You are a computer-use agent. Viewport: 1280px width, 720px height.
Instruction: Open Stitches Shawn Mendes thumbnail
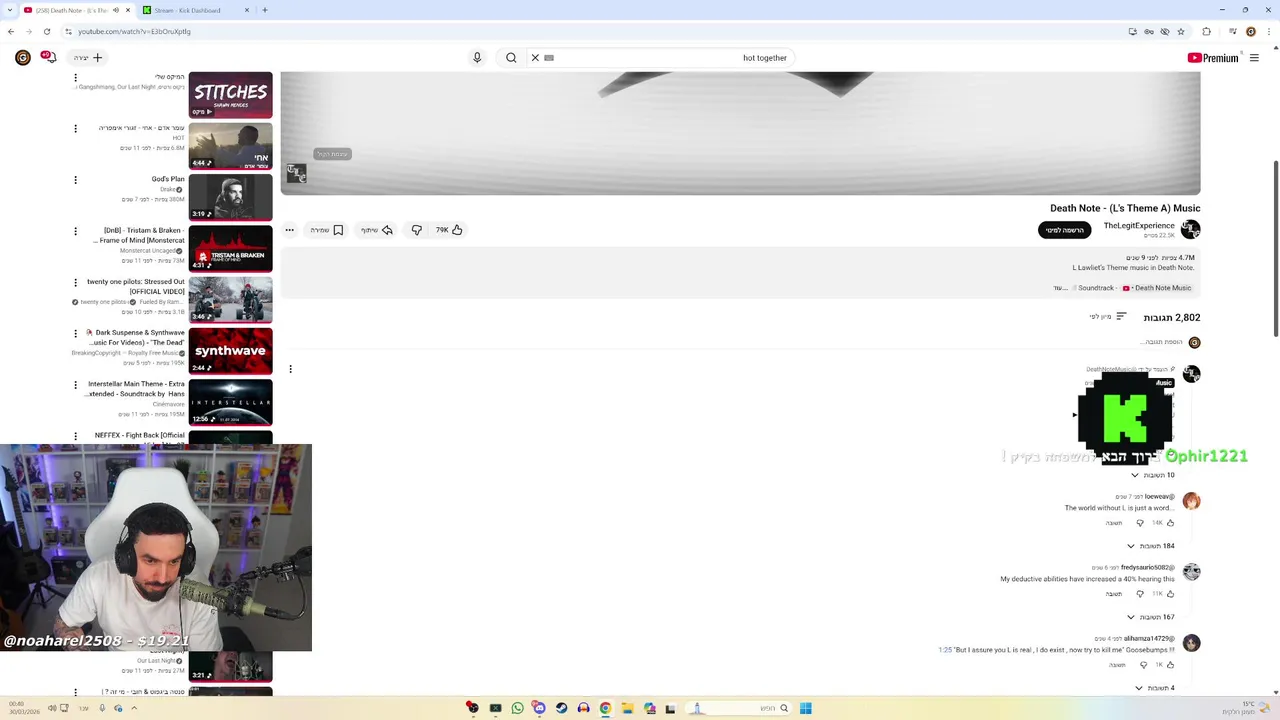point(230,95)
